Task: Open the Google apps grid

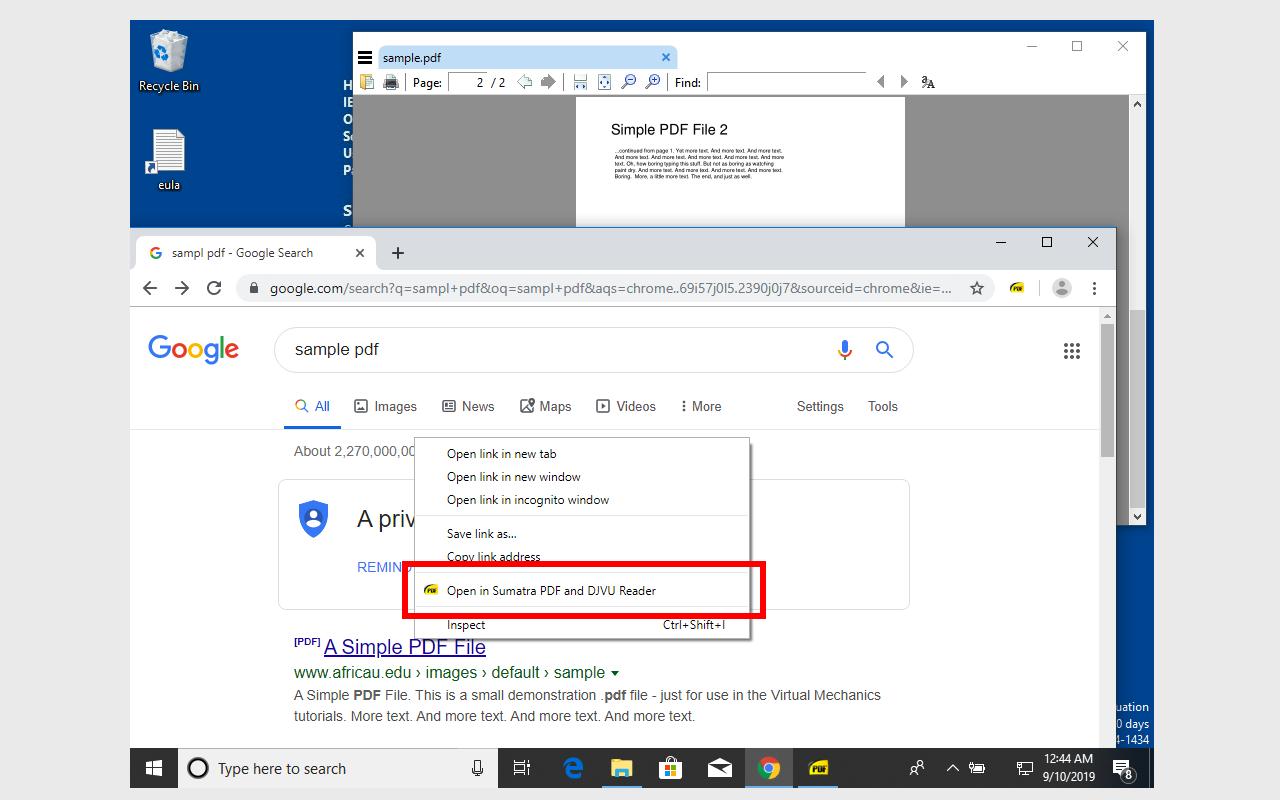Action: pyautogui.click(x=1072, y=350)
